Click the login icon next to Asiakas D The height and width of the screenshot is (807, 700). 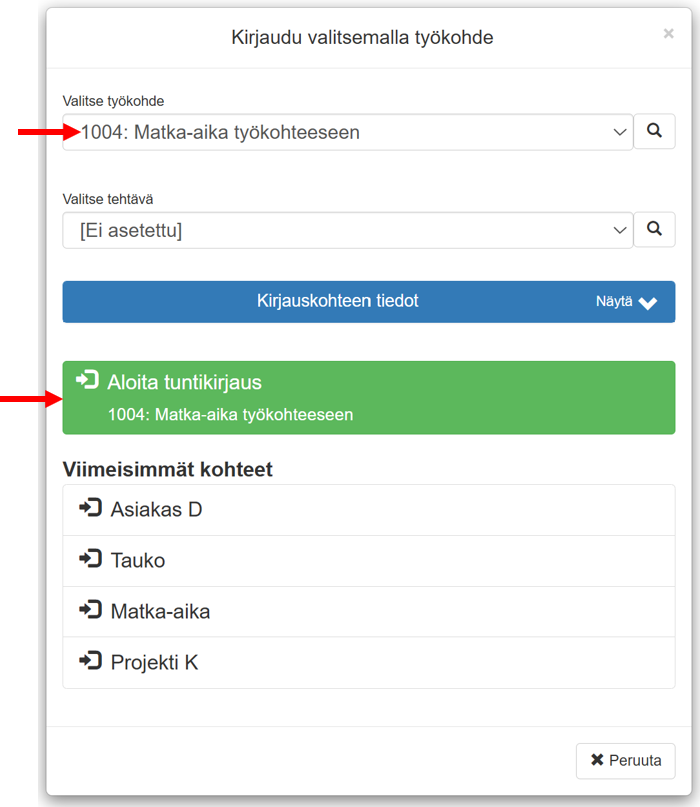[91, 508]
